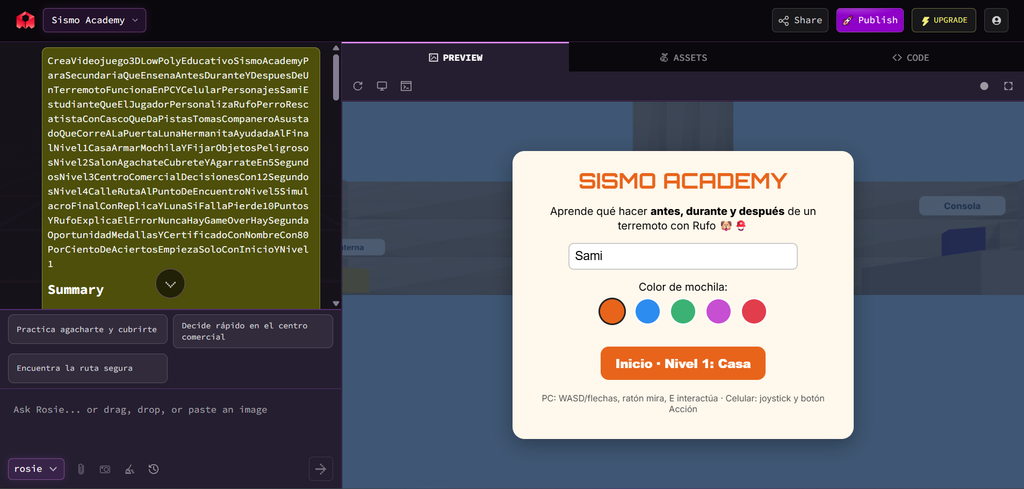The image size is (1024, 489).
Task: Click the Share button
Action: [800, 20]
